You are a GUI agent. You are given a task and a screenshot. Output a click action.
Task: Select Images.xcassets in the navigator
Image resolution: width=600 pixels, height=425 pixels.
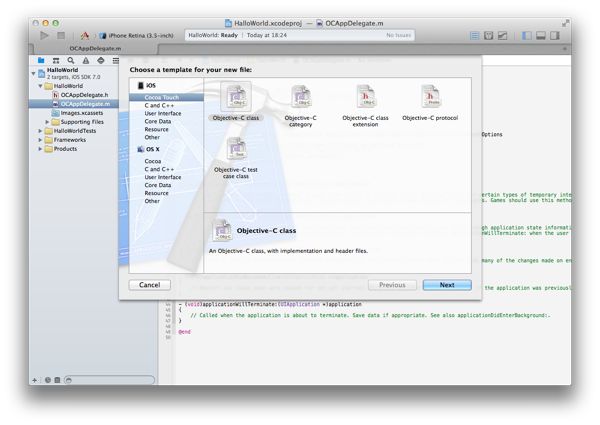point(77,113)
